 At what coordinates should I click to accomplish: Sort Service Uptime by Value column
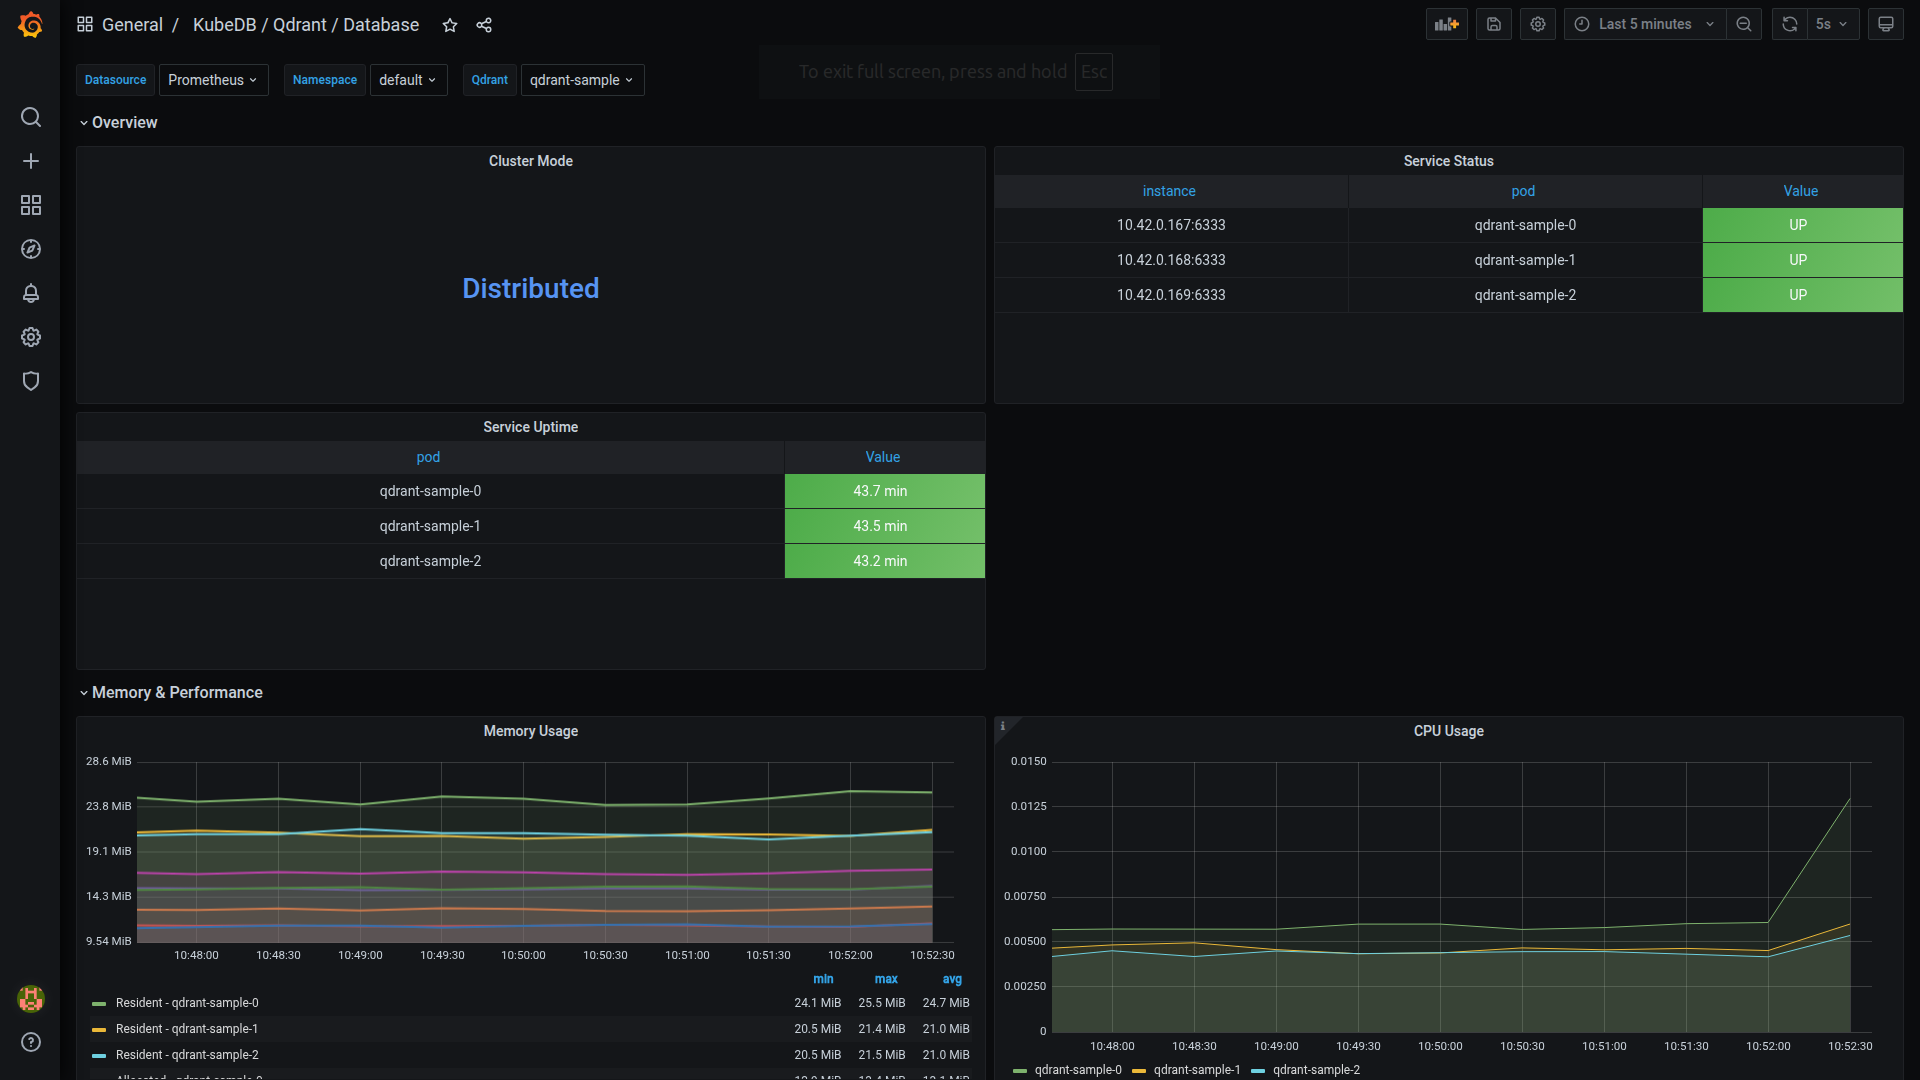point(882,457)
